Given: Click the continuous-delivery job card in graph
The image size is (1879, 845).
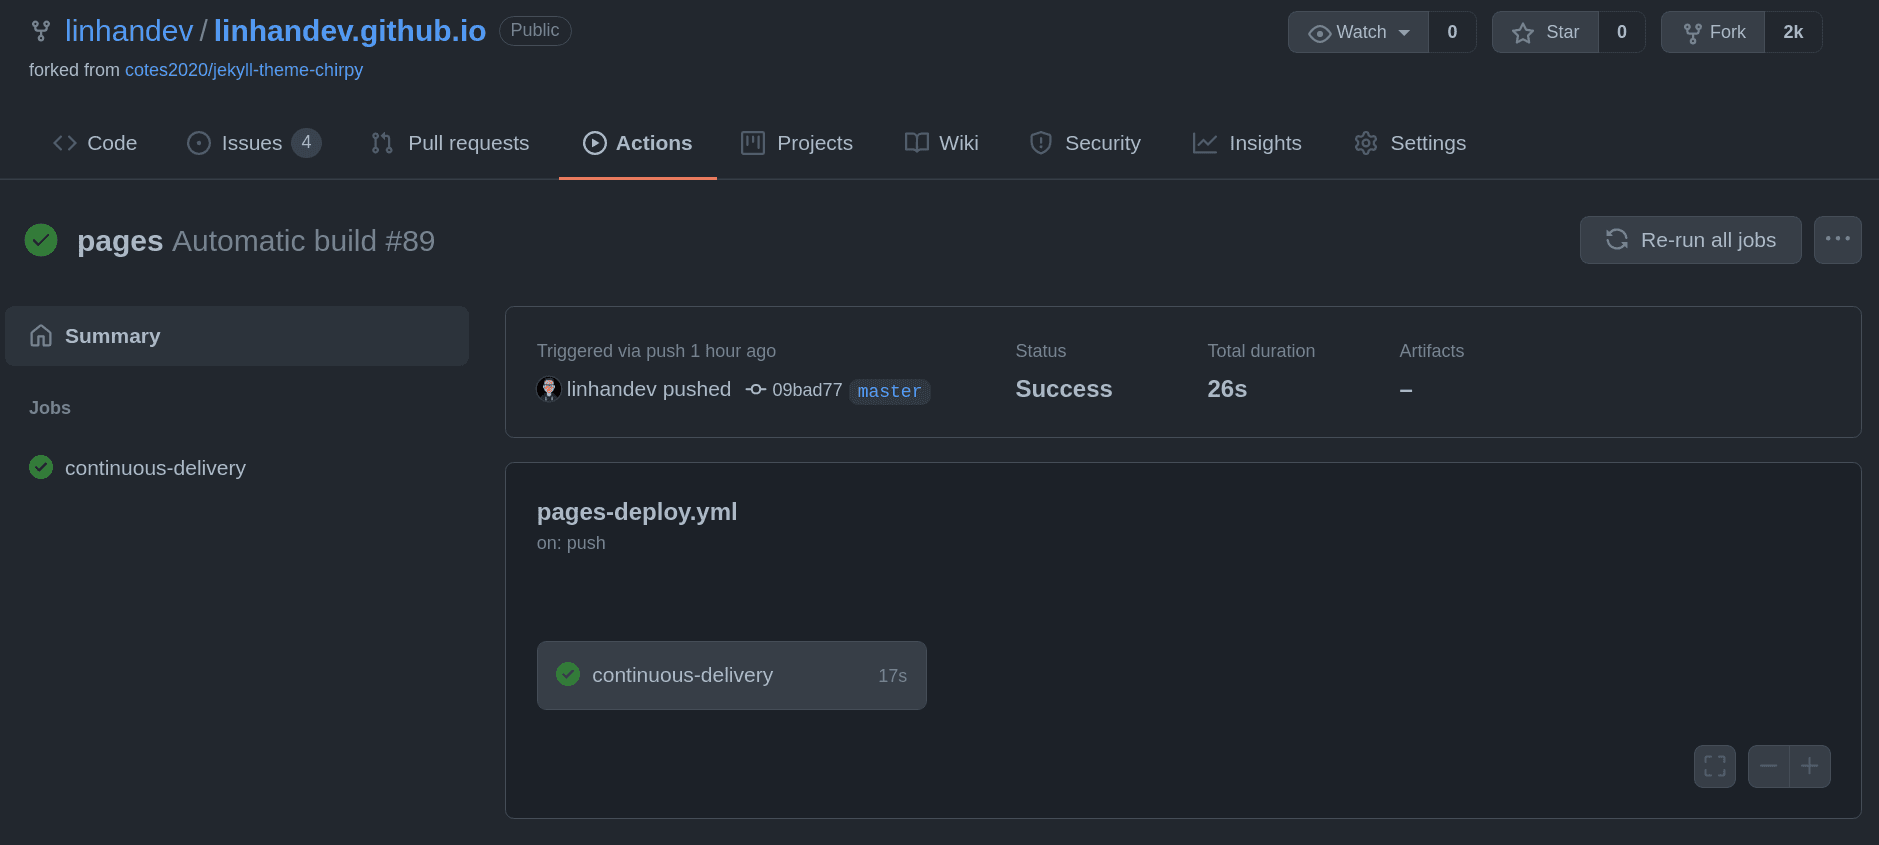Looking at the screenshot, I should pyautogui.click(x=731, y=676).
